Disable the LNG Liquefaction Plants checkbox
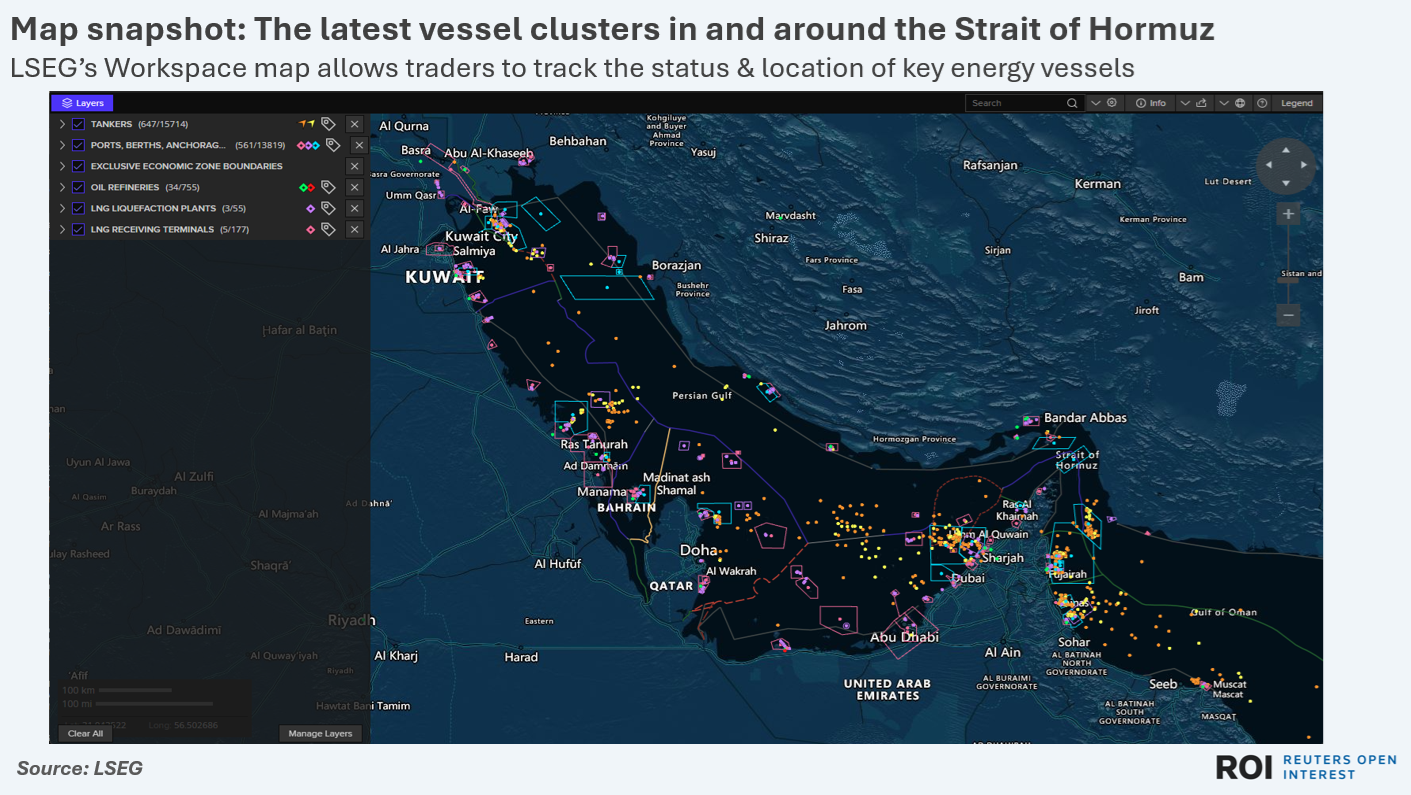Viewport: 1411px width, 795px height. point(78,208)
